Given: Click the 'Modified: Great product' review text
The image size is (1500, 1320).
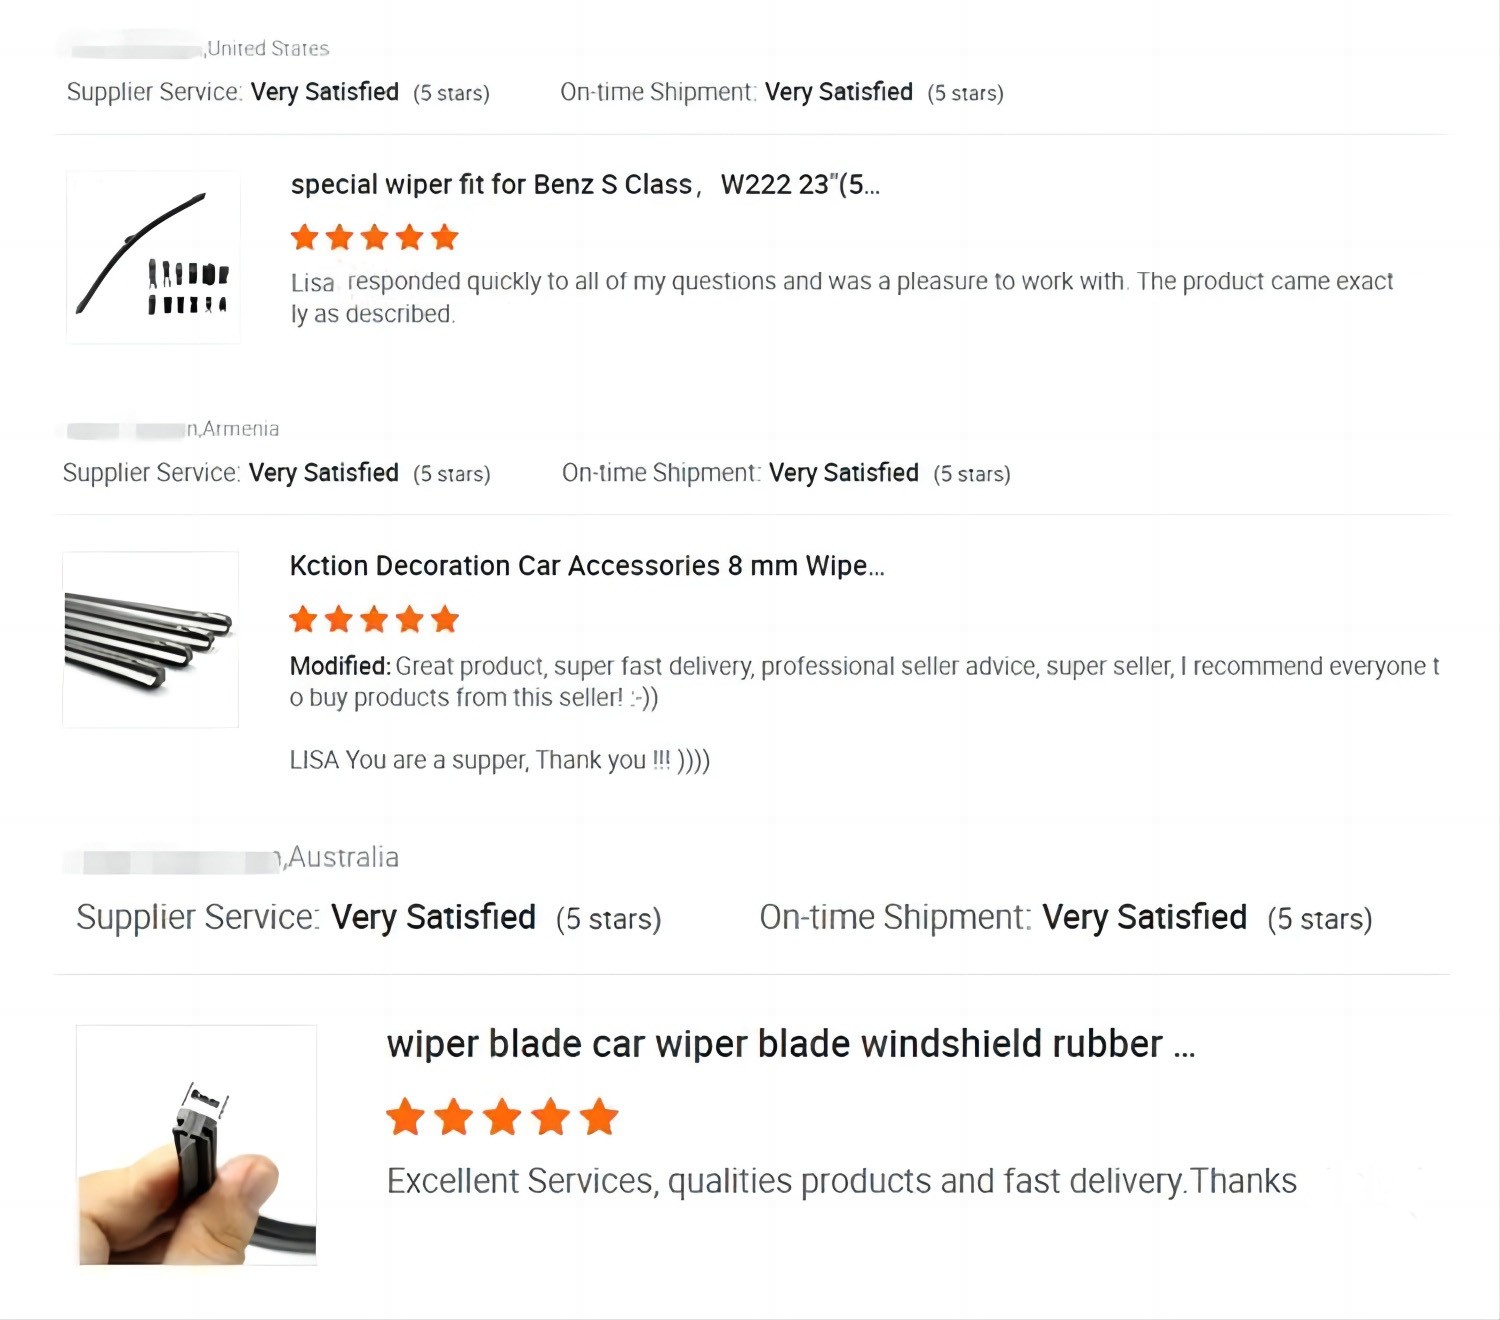Looking at the screenshot, I should [x=864, y=682].
